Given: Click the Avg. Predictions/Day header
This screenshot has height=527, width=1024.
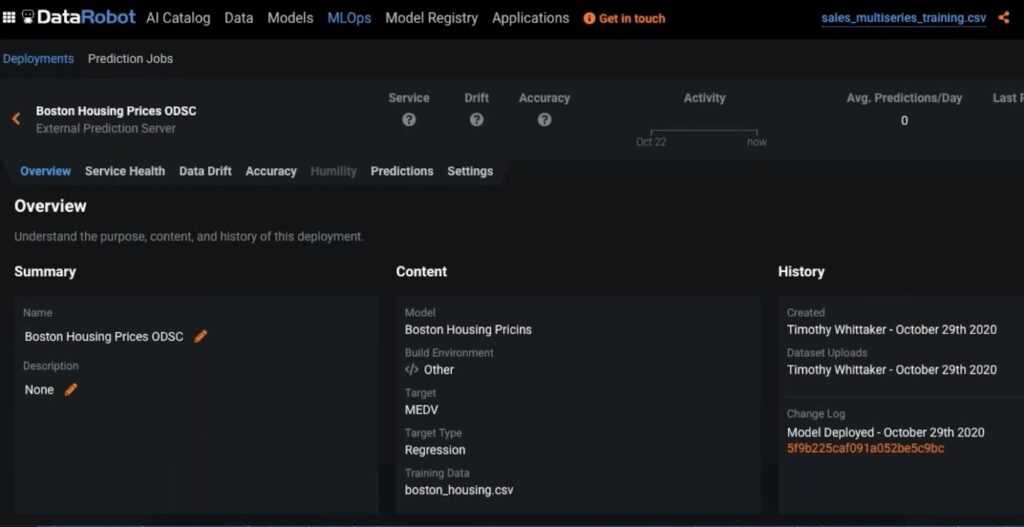Looking at the screenshot, I should click(x=904, y=98).
